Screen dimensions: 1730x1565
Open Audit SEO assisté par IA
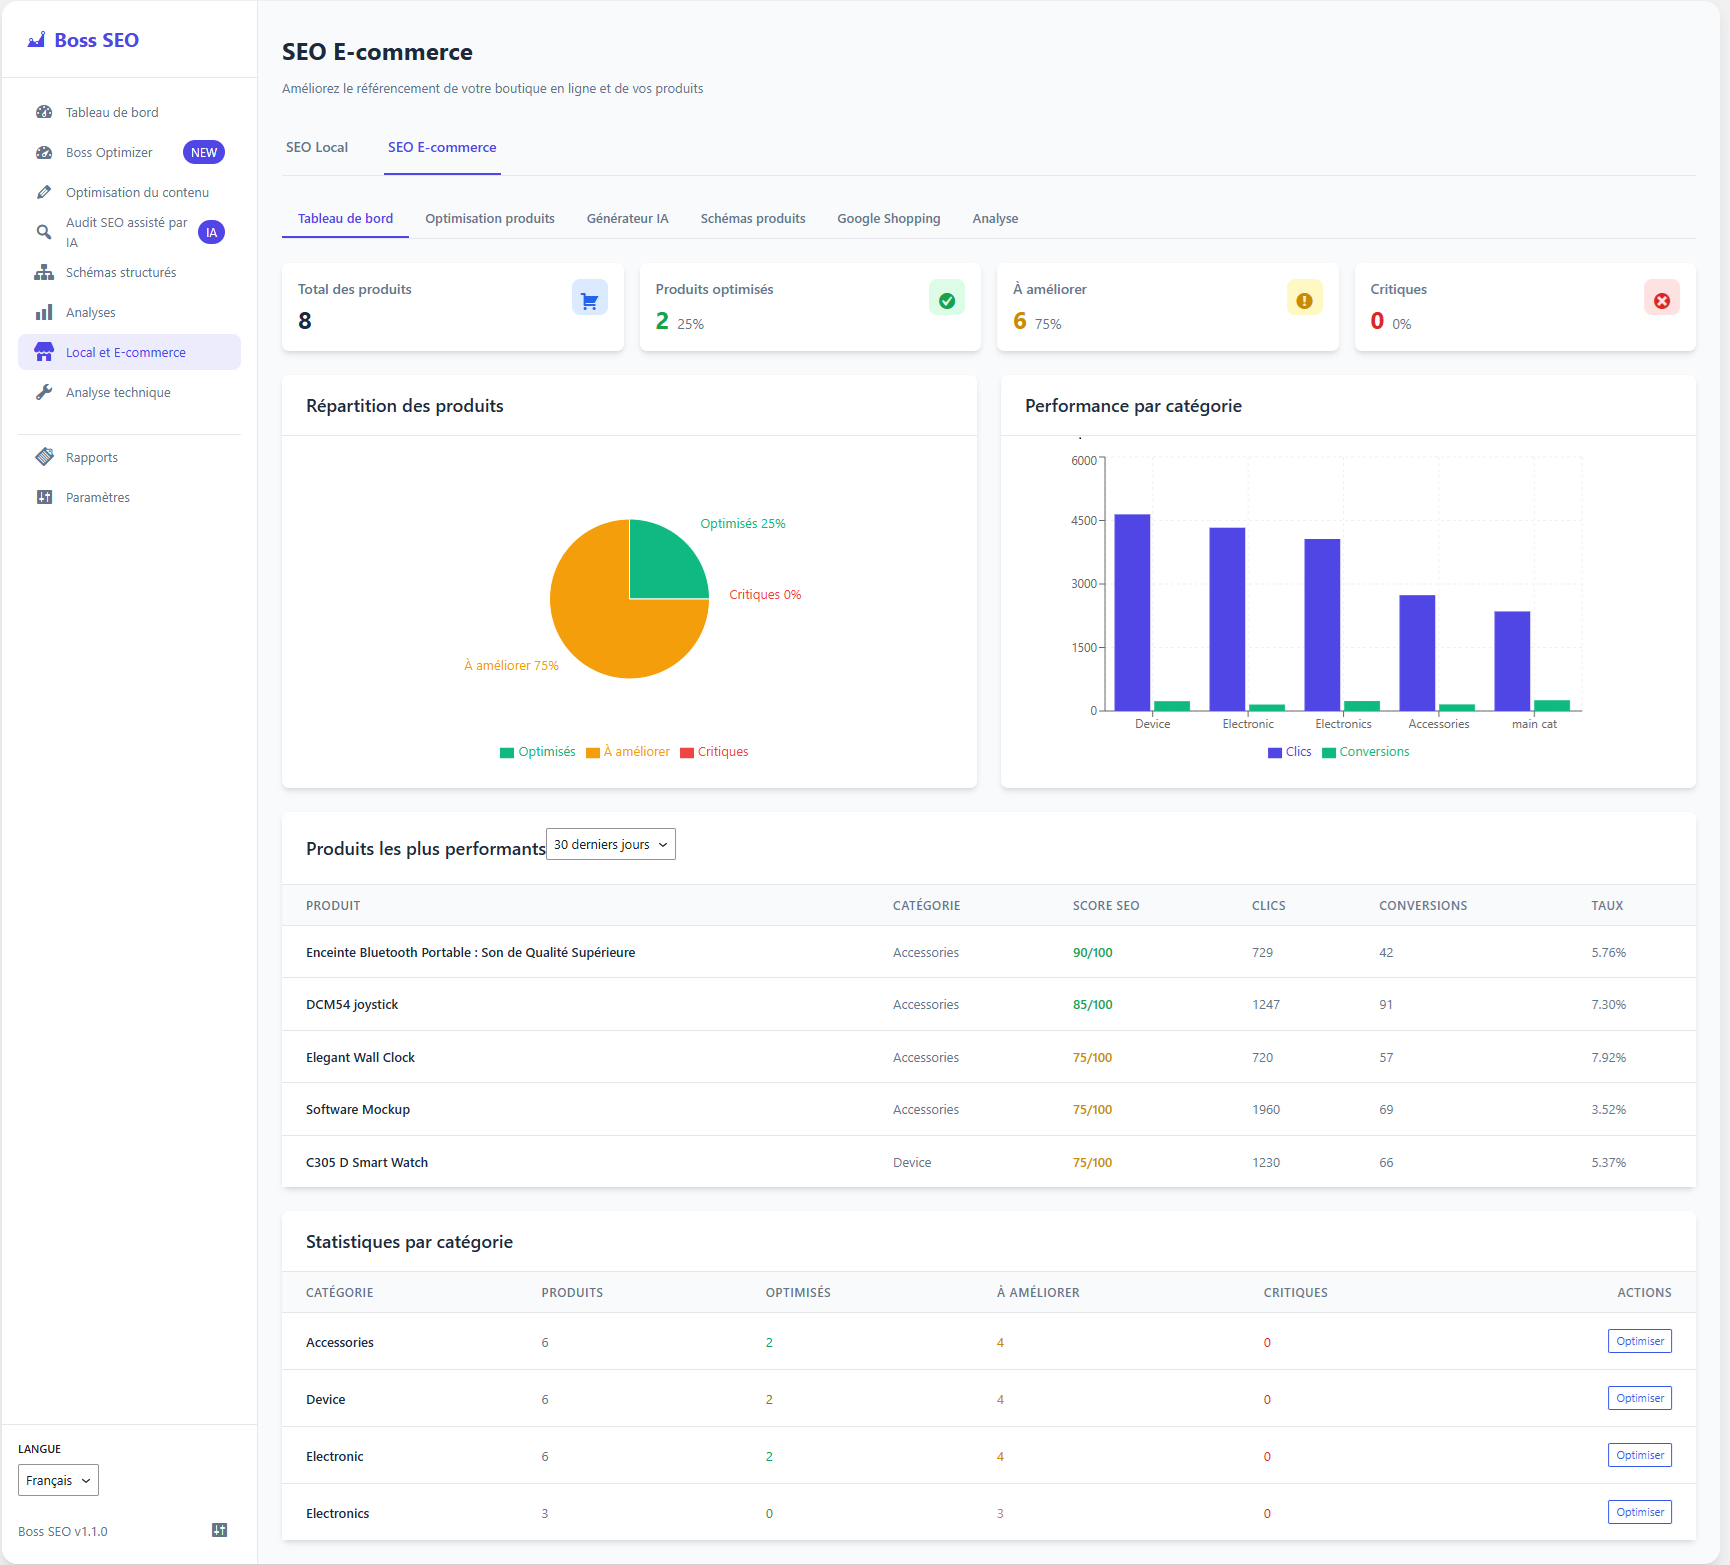pos(44,231)
